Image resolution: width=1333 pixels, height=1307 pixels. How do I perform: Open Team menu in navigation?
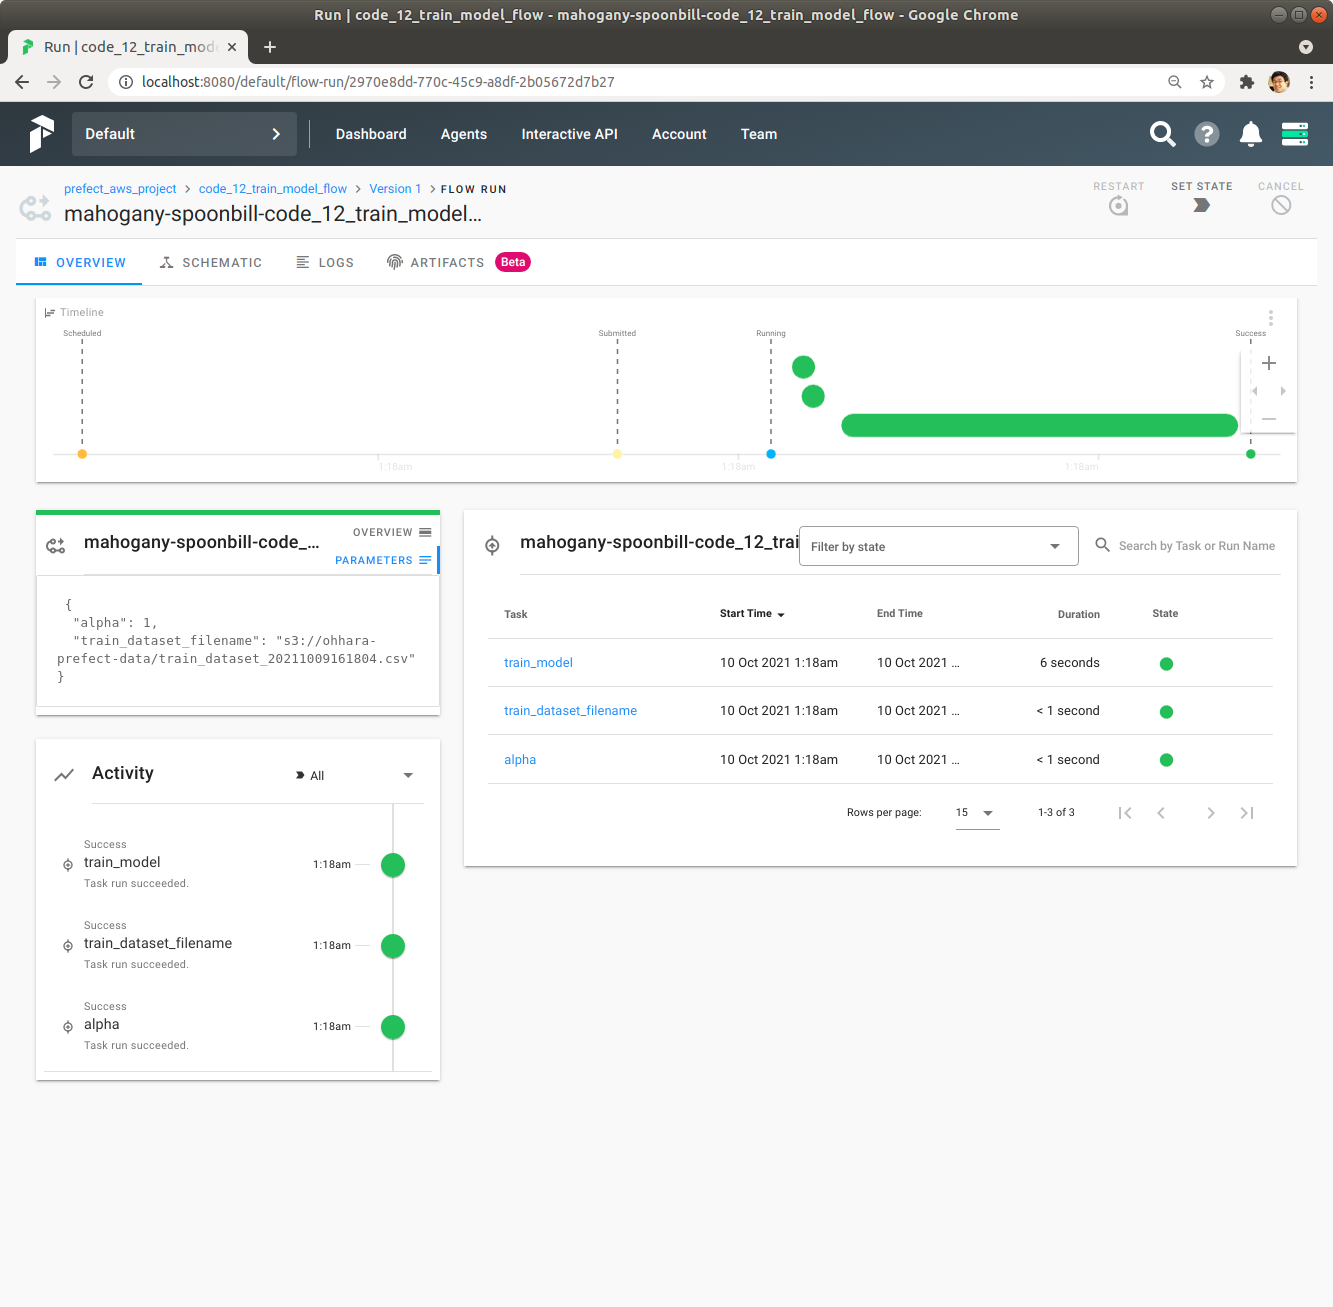click(759, 134)
